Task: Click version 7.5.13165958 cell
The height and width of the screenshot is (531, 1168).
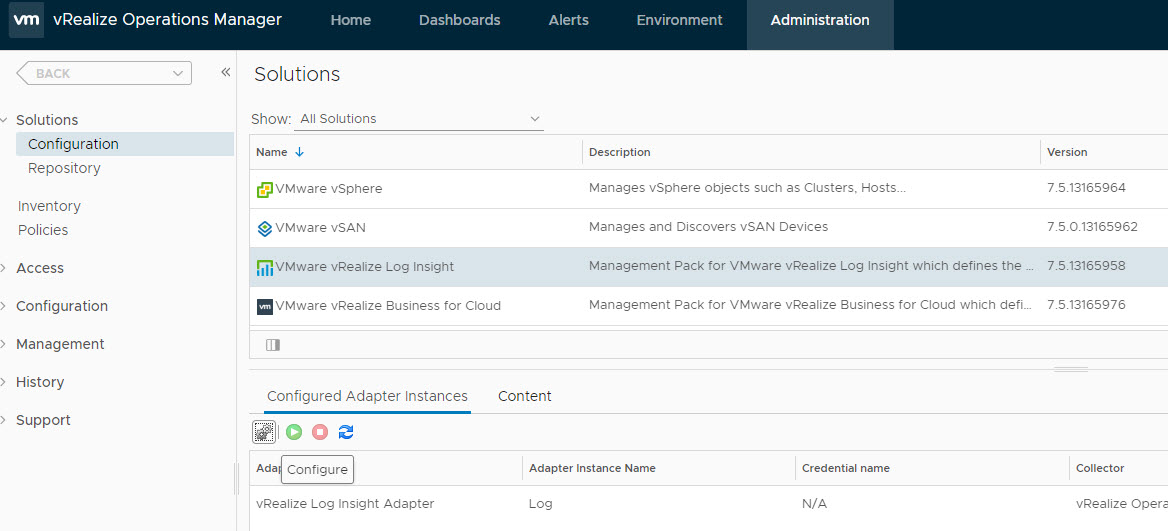Action: point(1086,266)
